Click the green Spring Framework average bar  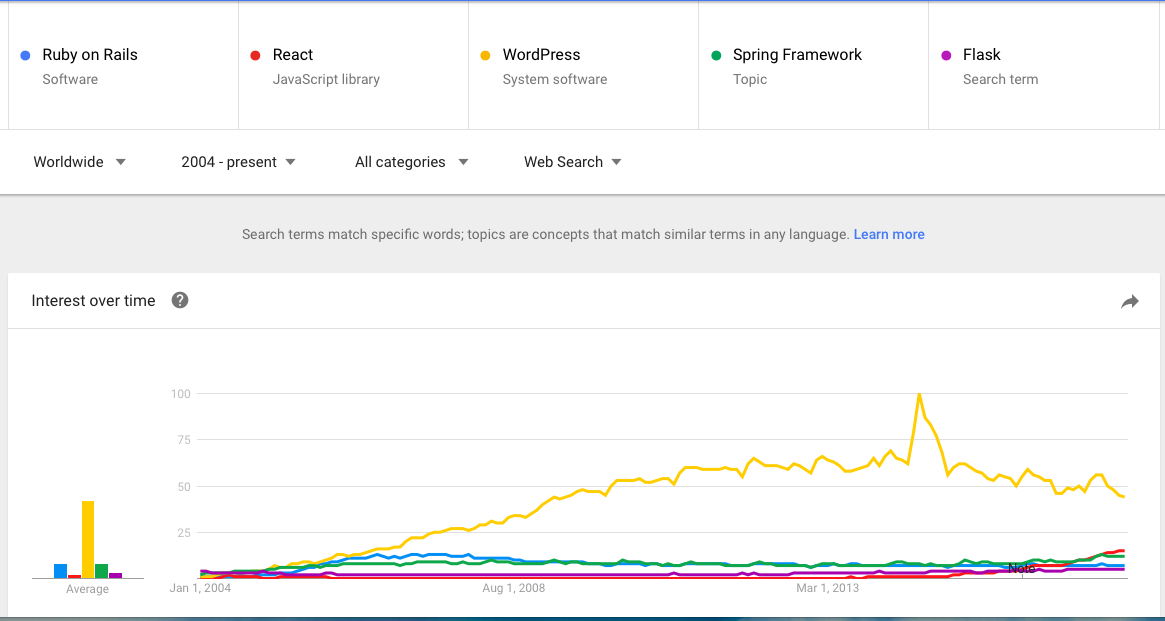[x=102, y=571]
